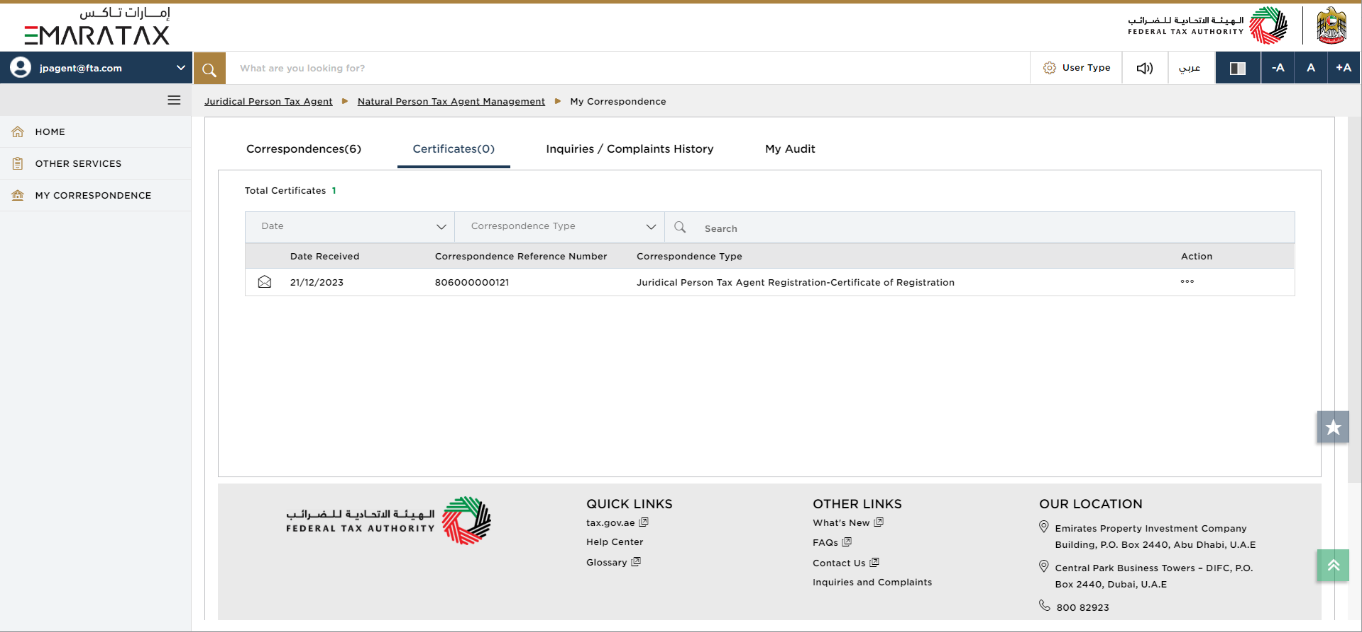This screenshot has height=632, width=1362.
Task: Click the user profile avatar icon
Action: pyautogui.click(x=19, y=68)
